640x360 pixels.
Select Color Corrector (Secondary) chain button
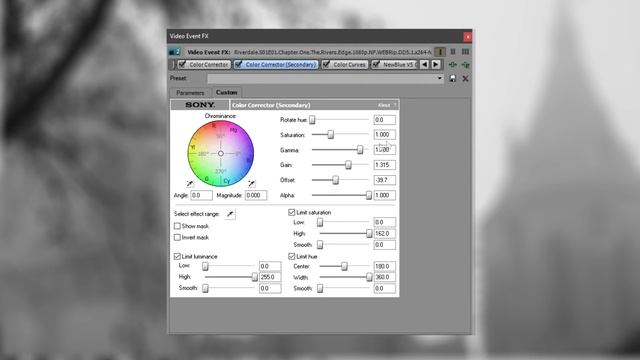(276, 64)
